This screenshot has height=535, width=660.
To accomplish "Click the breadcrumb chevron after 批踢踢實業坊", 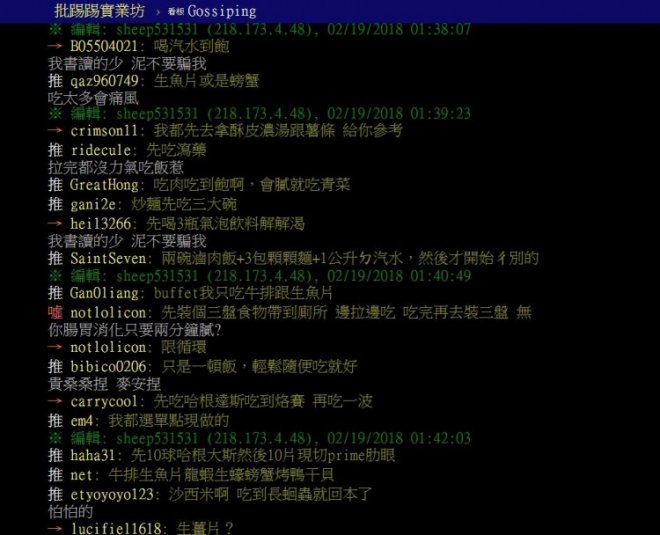I will [x=158, y=12].
